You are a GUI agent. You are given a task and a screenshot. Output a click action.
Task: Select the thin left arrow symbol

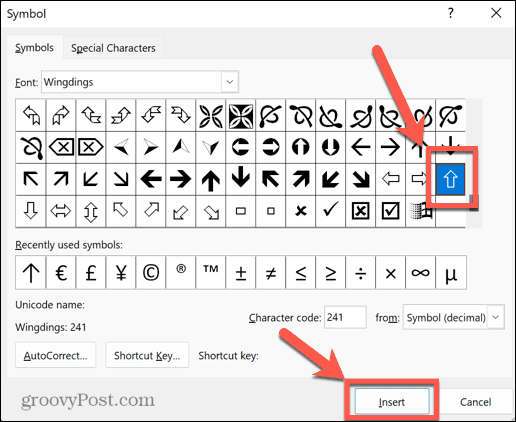[360, 147]
